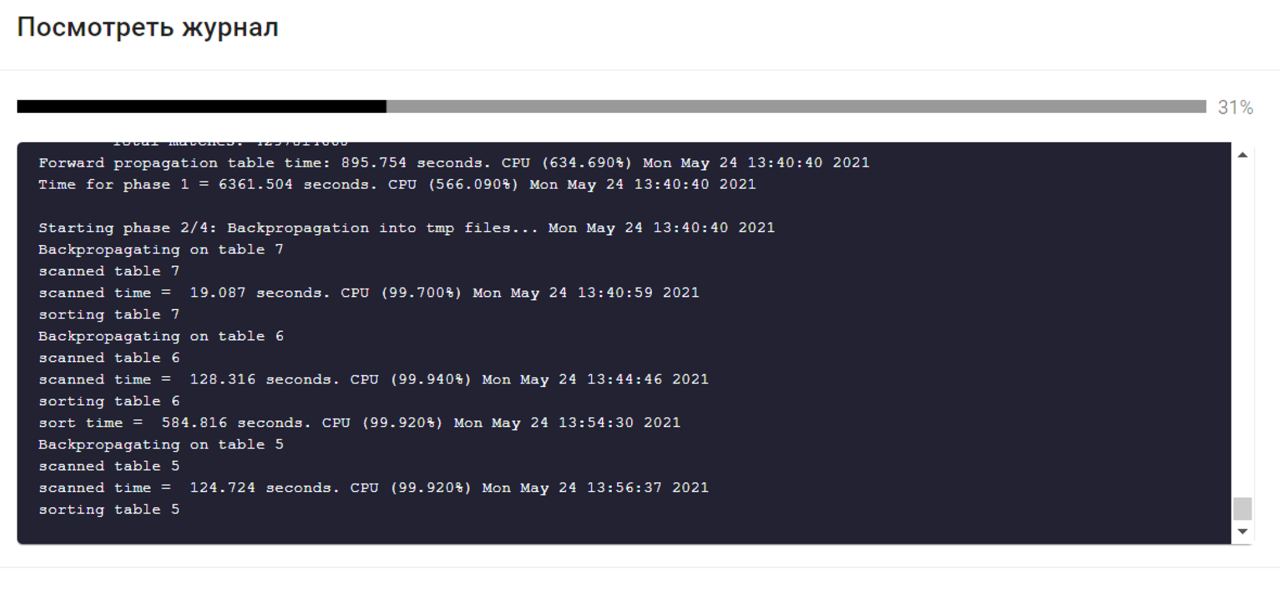Click the 'scanned time = 124.724 seconds' line
1280x594 pixels.
373,488
